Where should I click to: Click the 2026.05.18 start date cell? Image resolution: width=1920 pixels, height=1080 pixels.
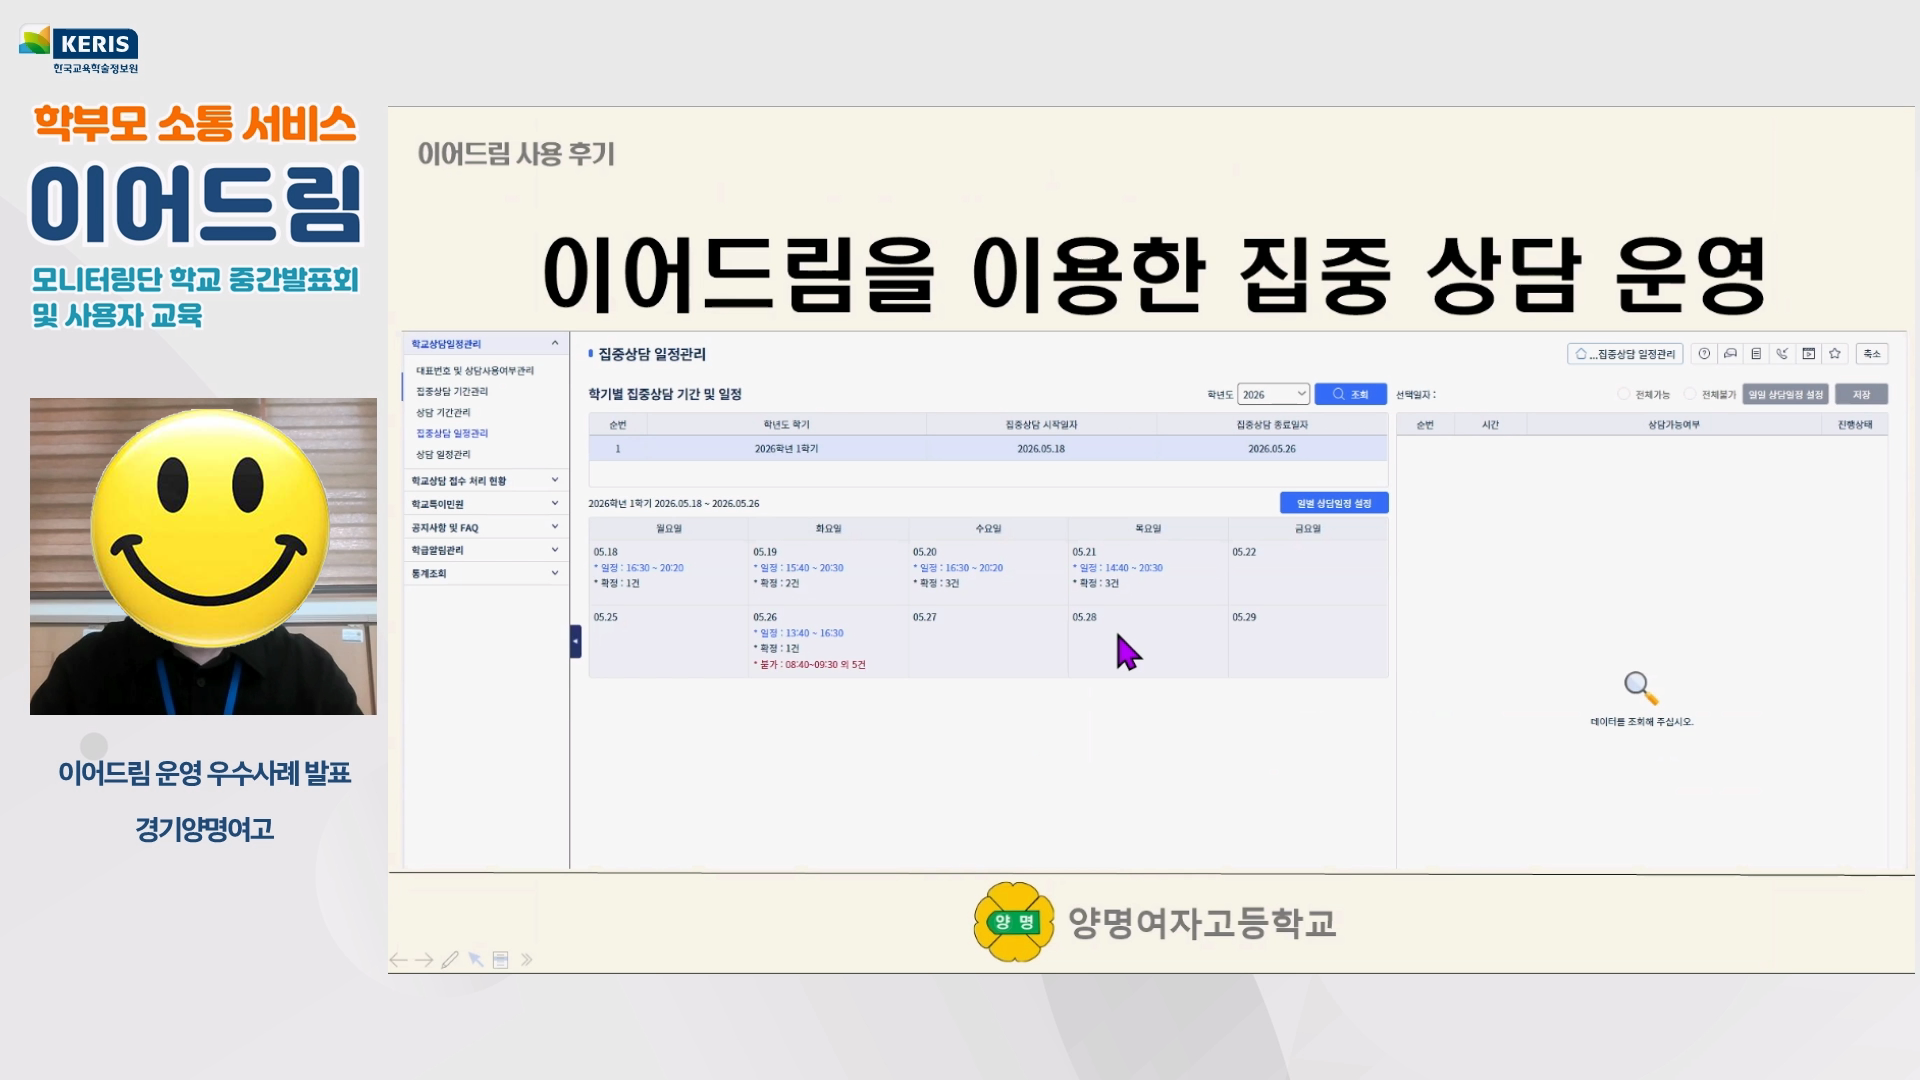click(1041, 449)
